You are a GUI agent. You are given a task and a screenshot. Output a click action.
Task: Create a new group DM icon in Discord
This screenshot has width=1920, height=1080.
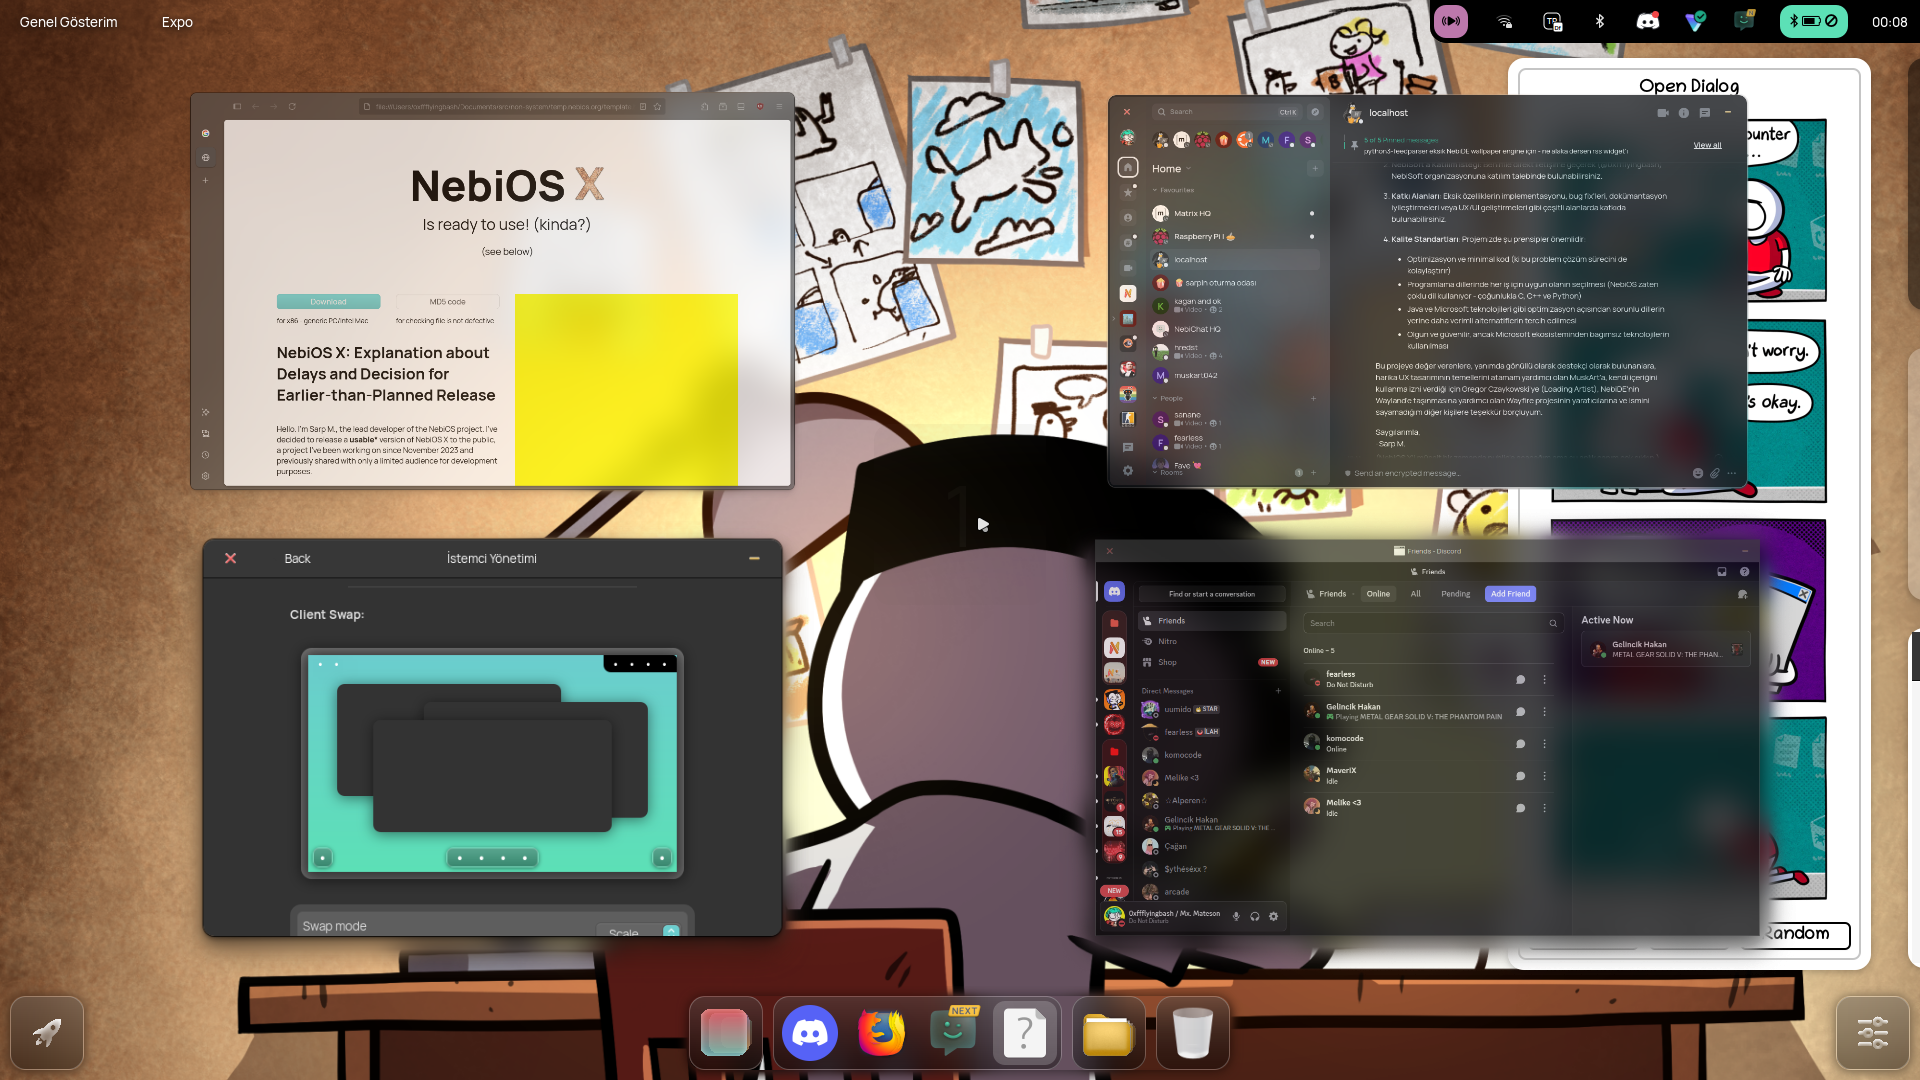pos(1742,594)
